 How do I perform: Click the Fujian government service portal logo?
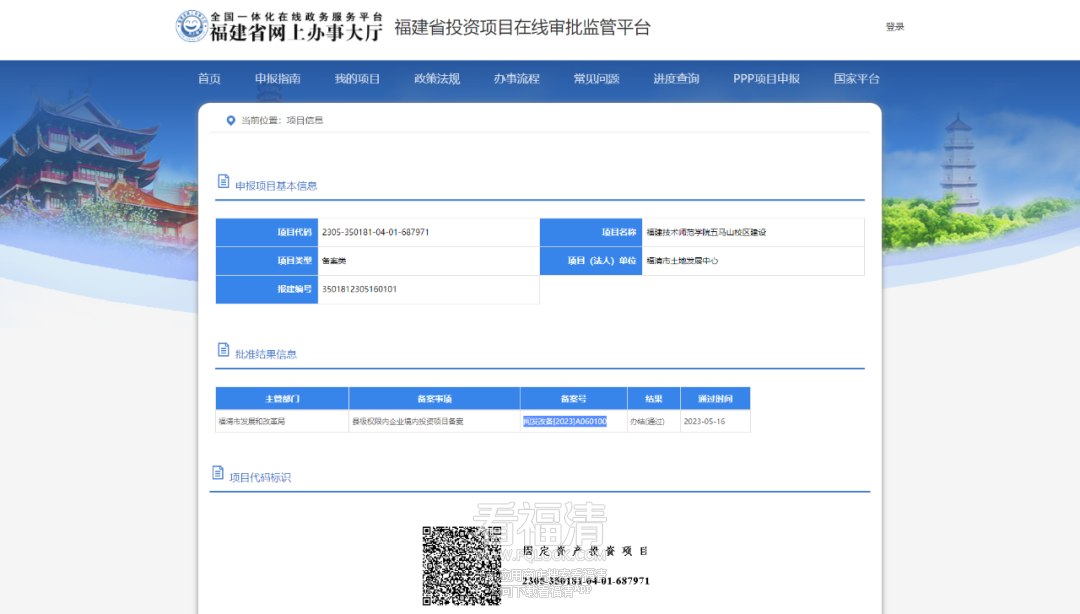coord(191,27)
